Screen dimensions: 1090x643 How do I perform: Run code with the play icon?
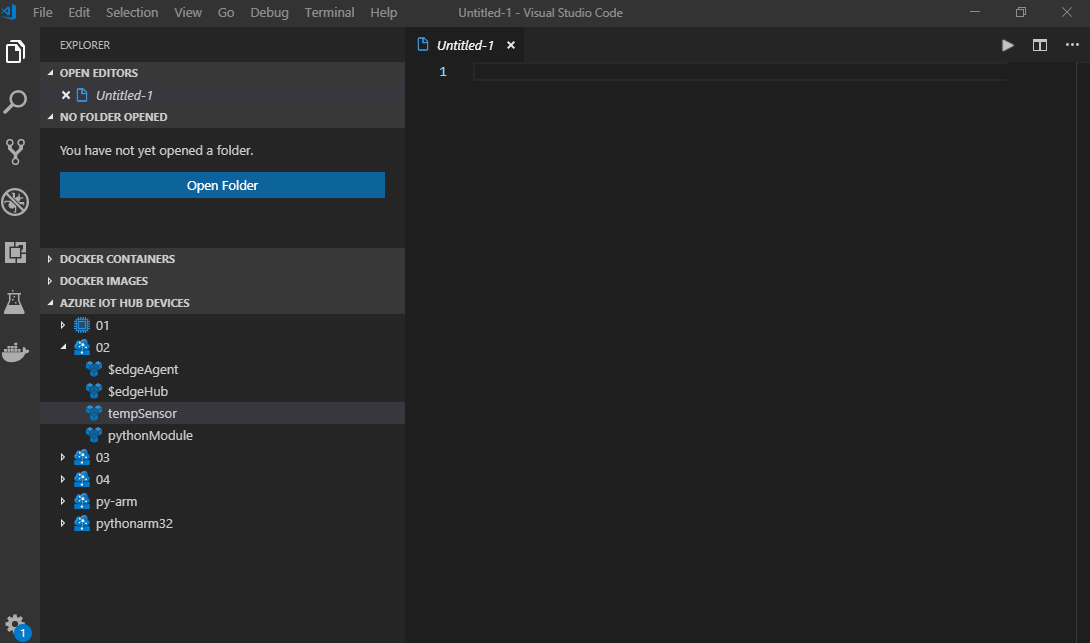tap(1007, 45)
